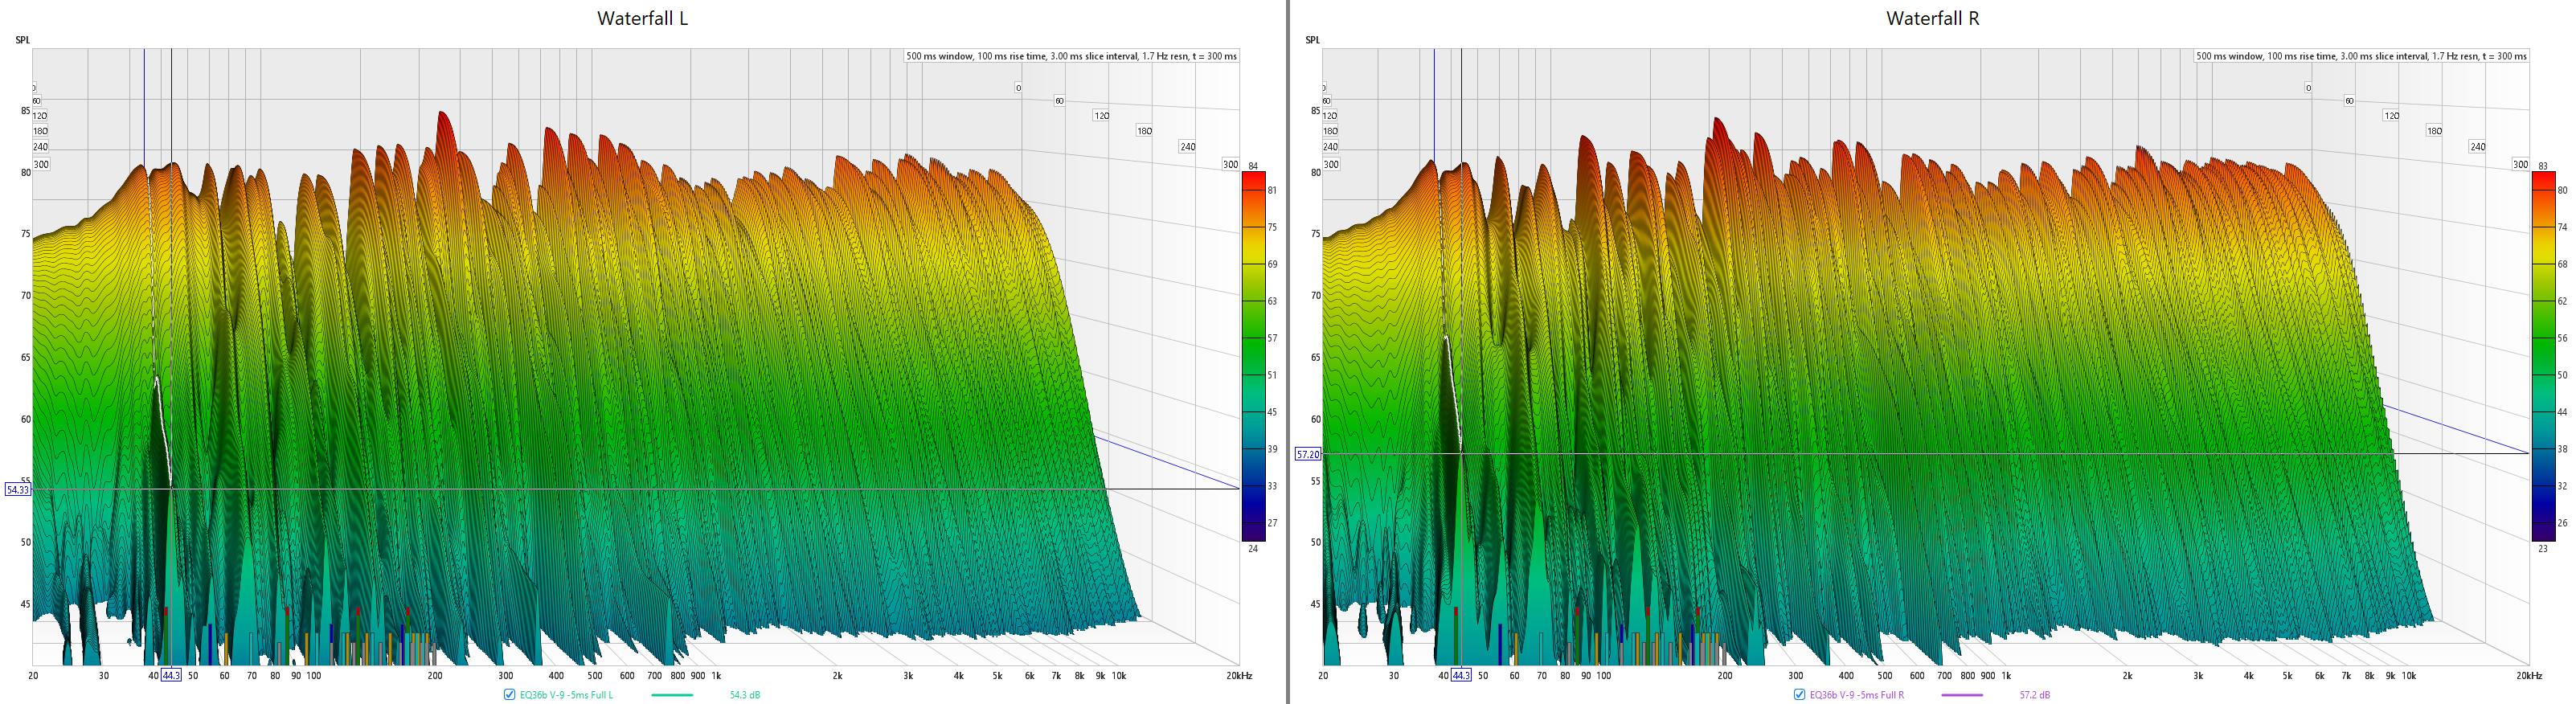2576x704 pixels.
Task: Click the 300 time slice label right of Waterfall L
Action: [x=1230, y=164]
